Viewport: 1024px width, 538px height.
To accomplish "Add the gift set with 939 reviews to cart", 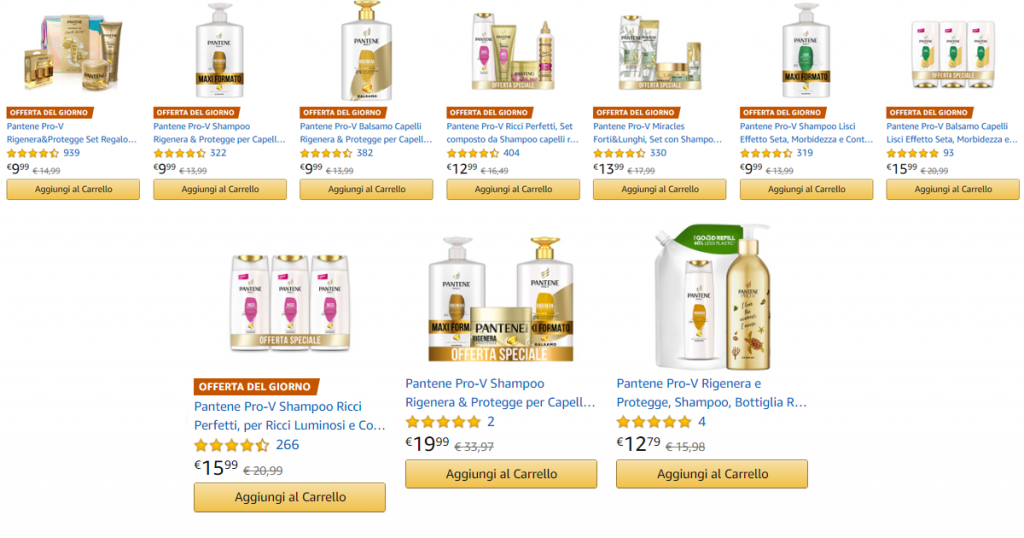I will (73, 189).
